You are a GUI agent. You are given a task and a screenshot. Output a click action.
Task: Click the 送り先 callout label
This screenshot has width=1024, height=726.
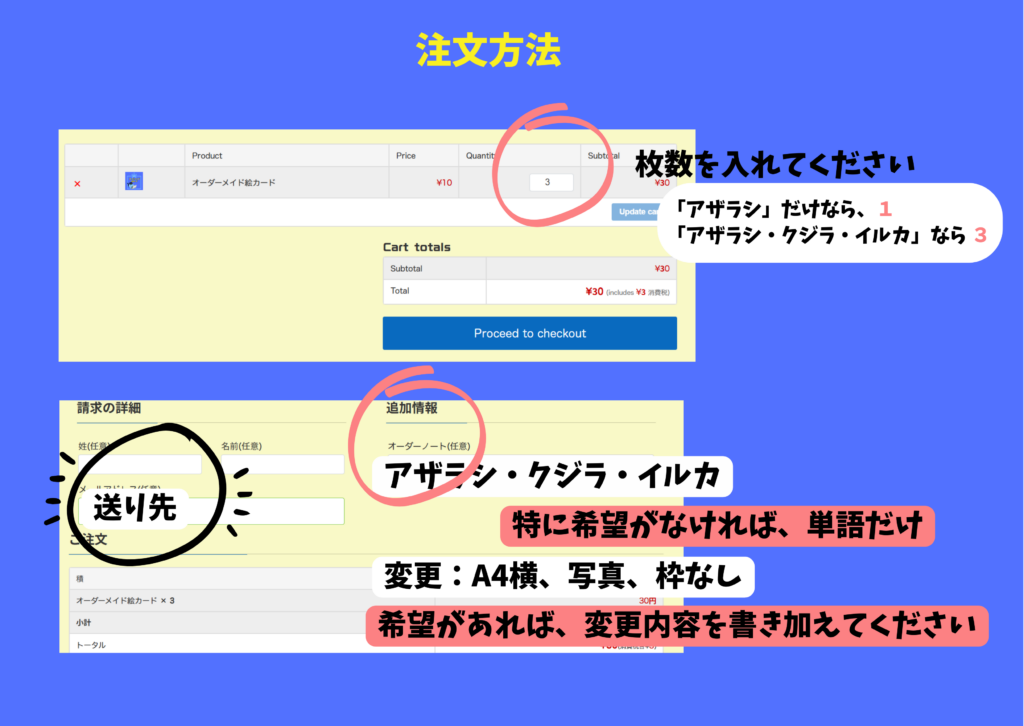point(134,508)
